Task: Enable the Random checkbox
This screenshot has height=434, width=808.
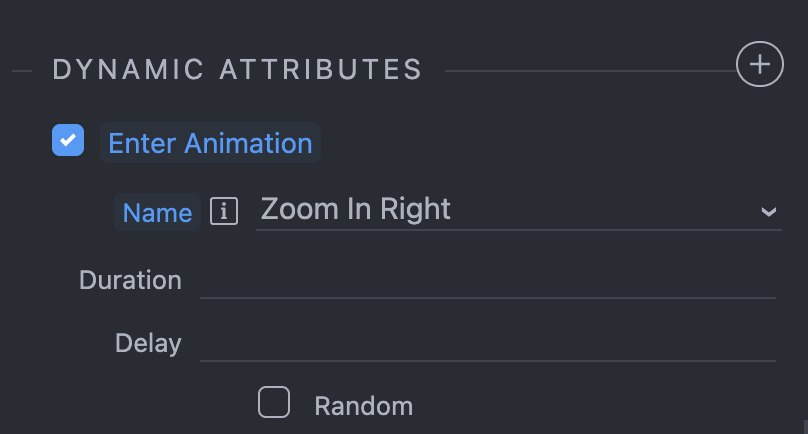Action: (274, 402)
